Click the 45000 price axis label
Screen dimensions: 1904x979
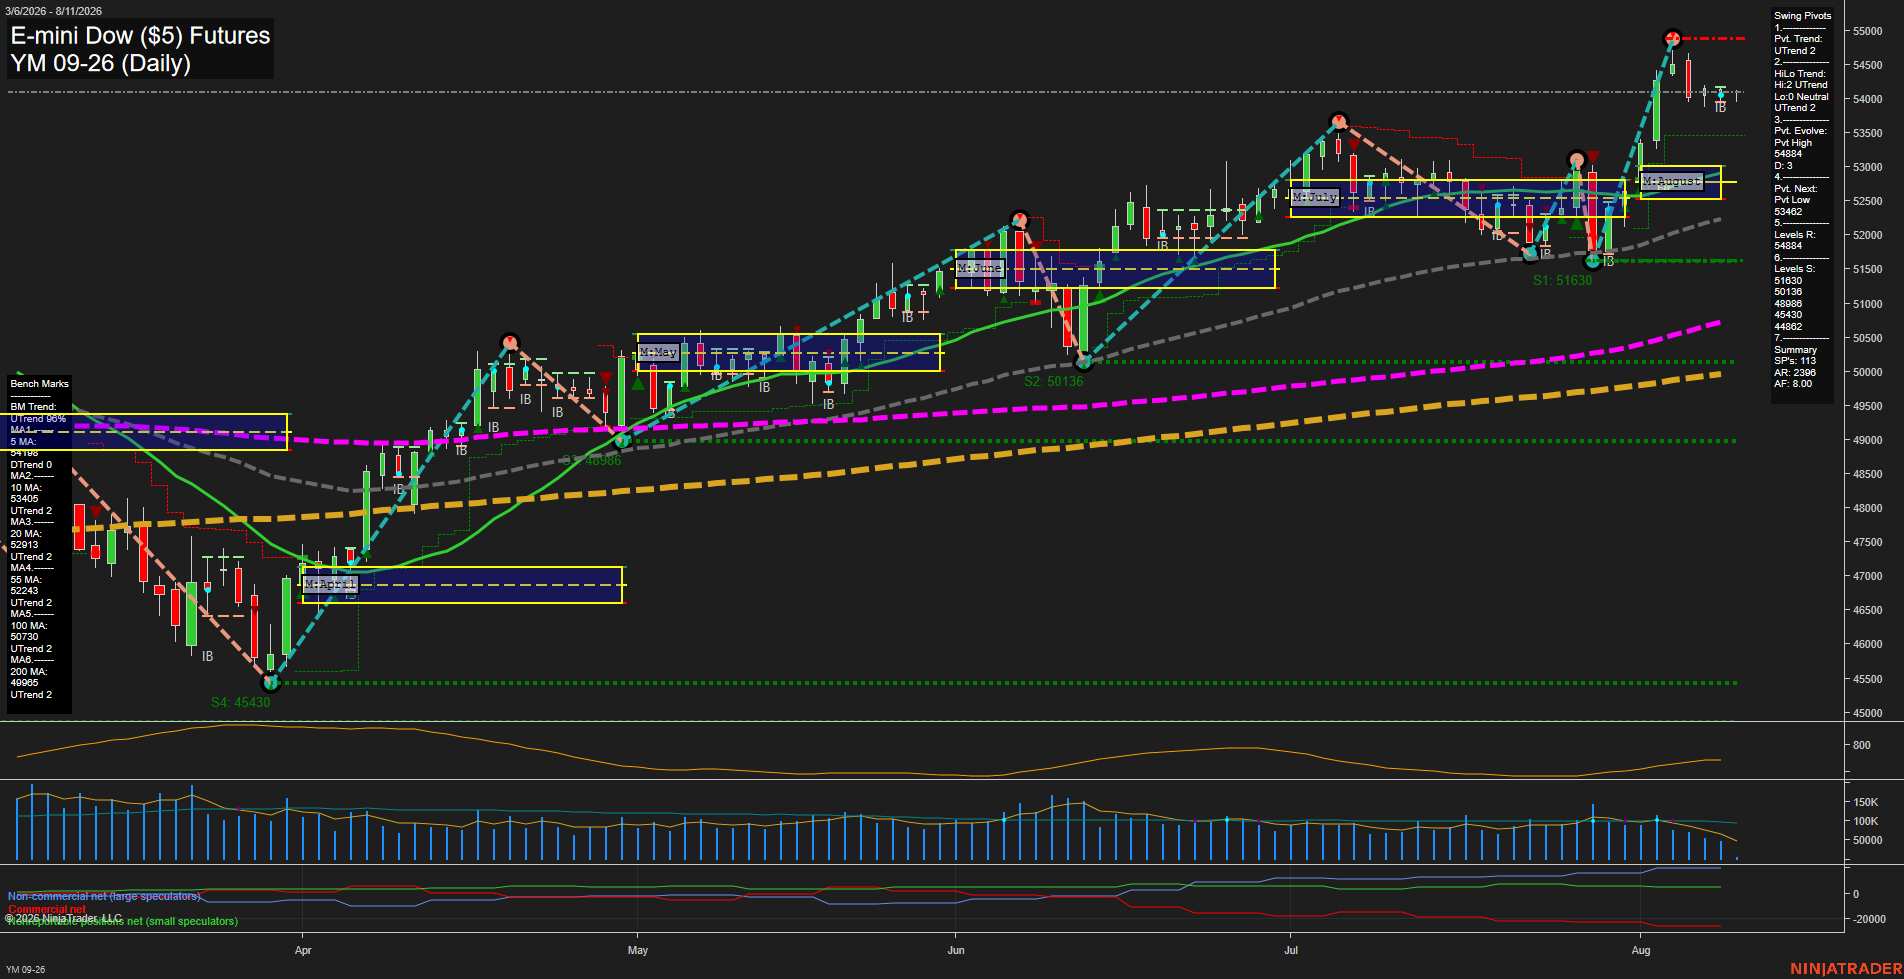[1867, 713]
